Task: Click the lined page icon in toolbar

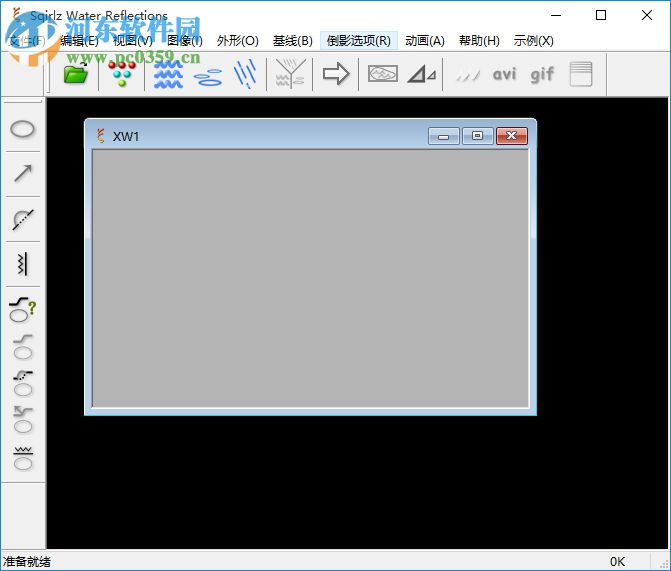Action: click(x=581, y=74)
